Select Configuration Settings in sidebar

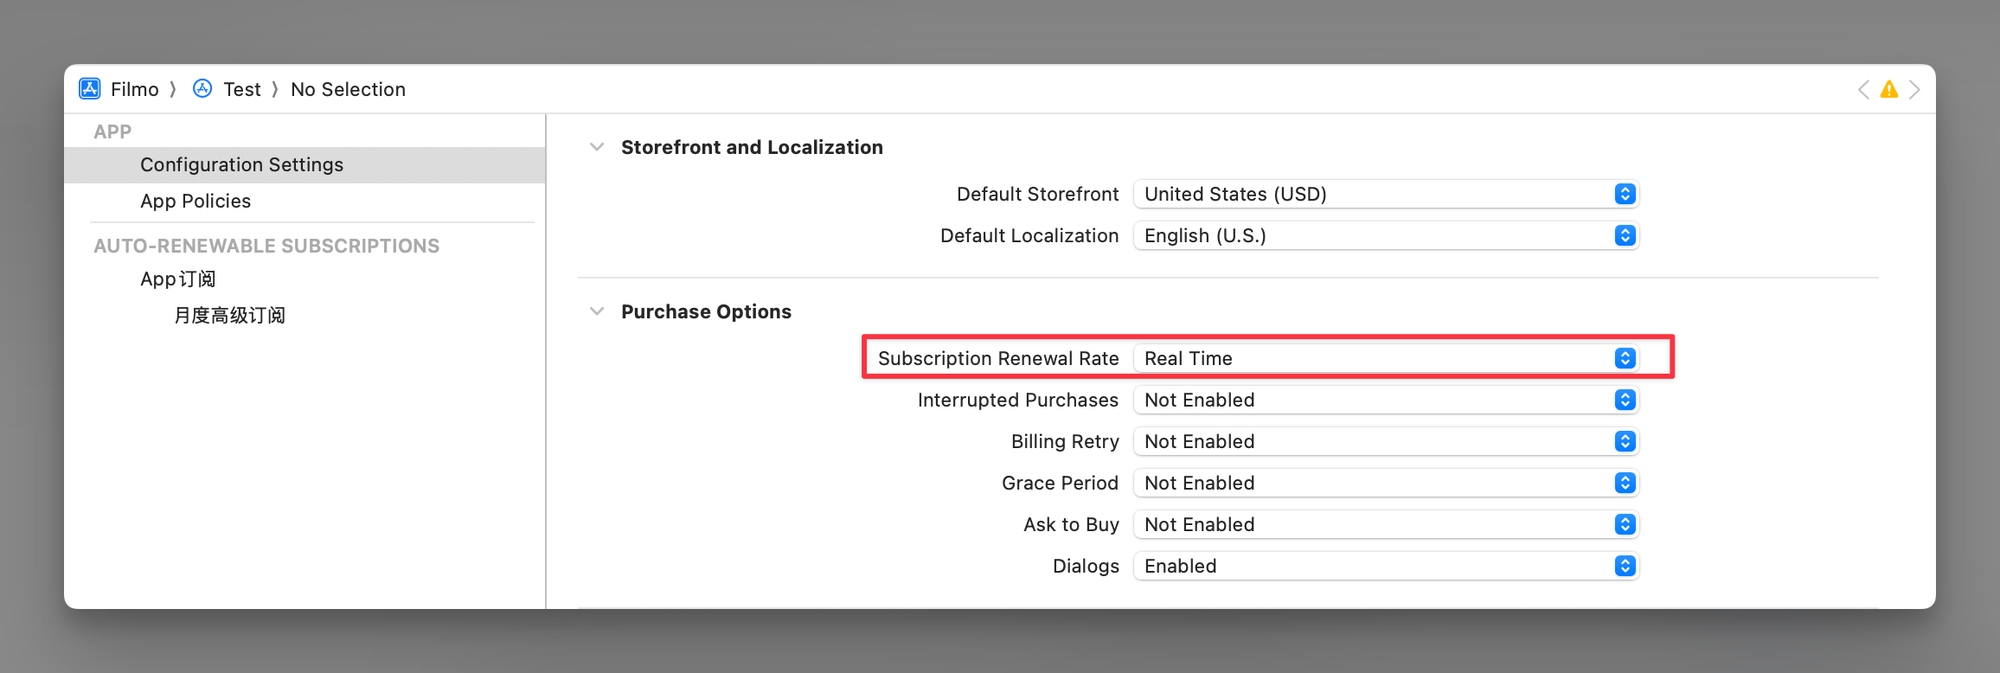(241, 165)
